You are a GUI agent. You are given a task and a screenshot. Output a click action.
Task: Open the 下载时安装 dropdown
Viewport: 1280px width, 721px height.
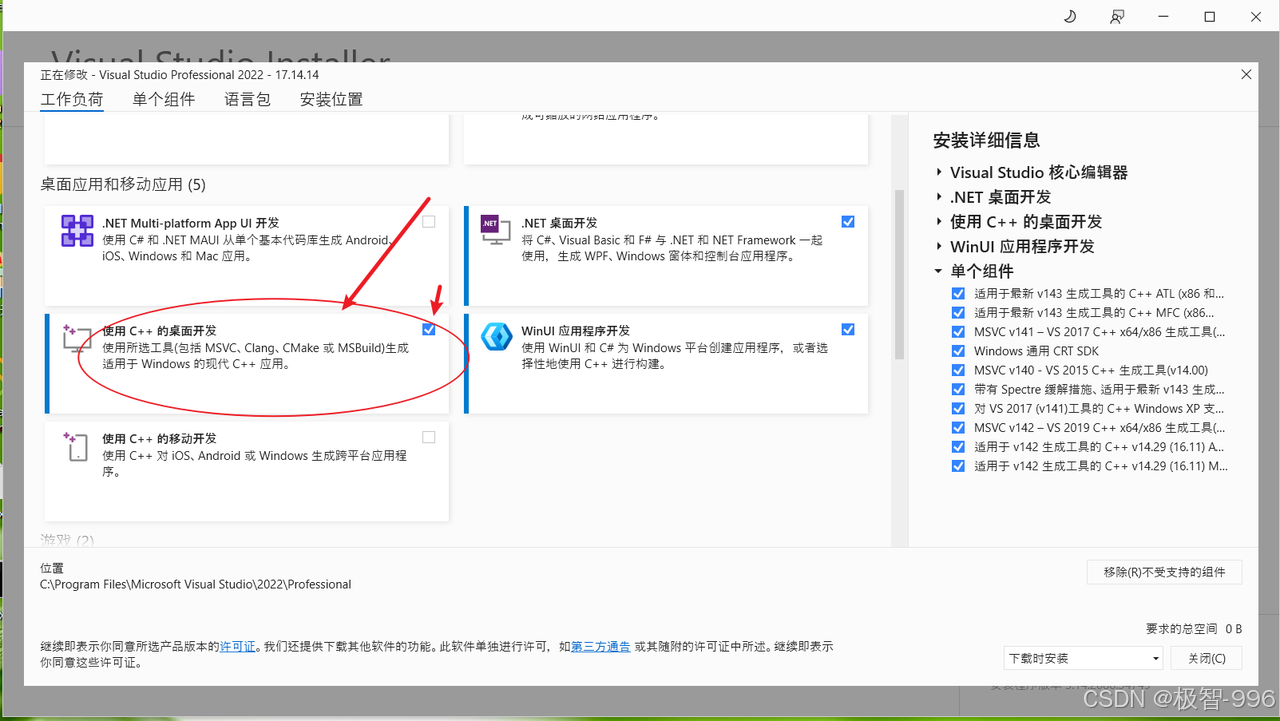click(x=1083, y=658)
